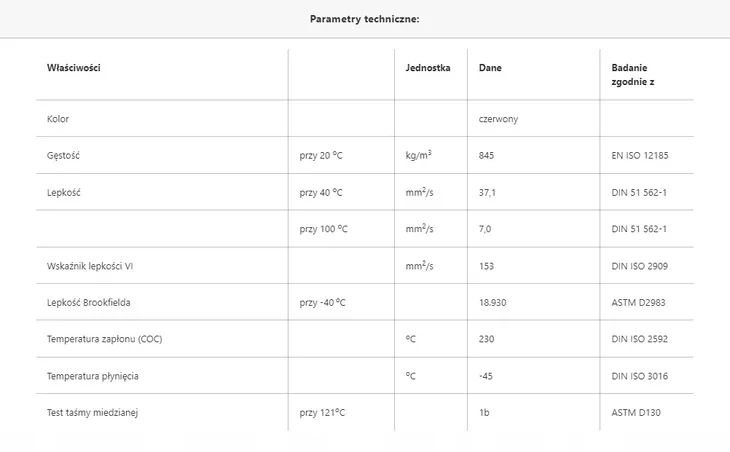This screenshot has width=730, height=452.
Task: Select the Wskaźnik lepkości VI label
Action: point(90,266)
